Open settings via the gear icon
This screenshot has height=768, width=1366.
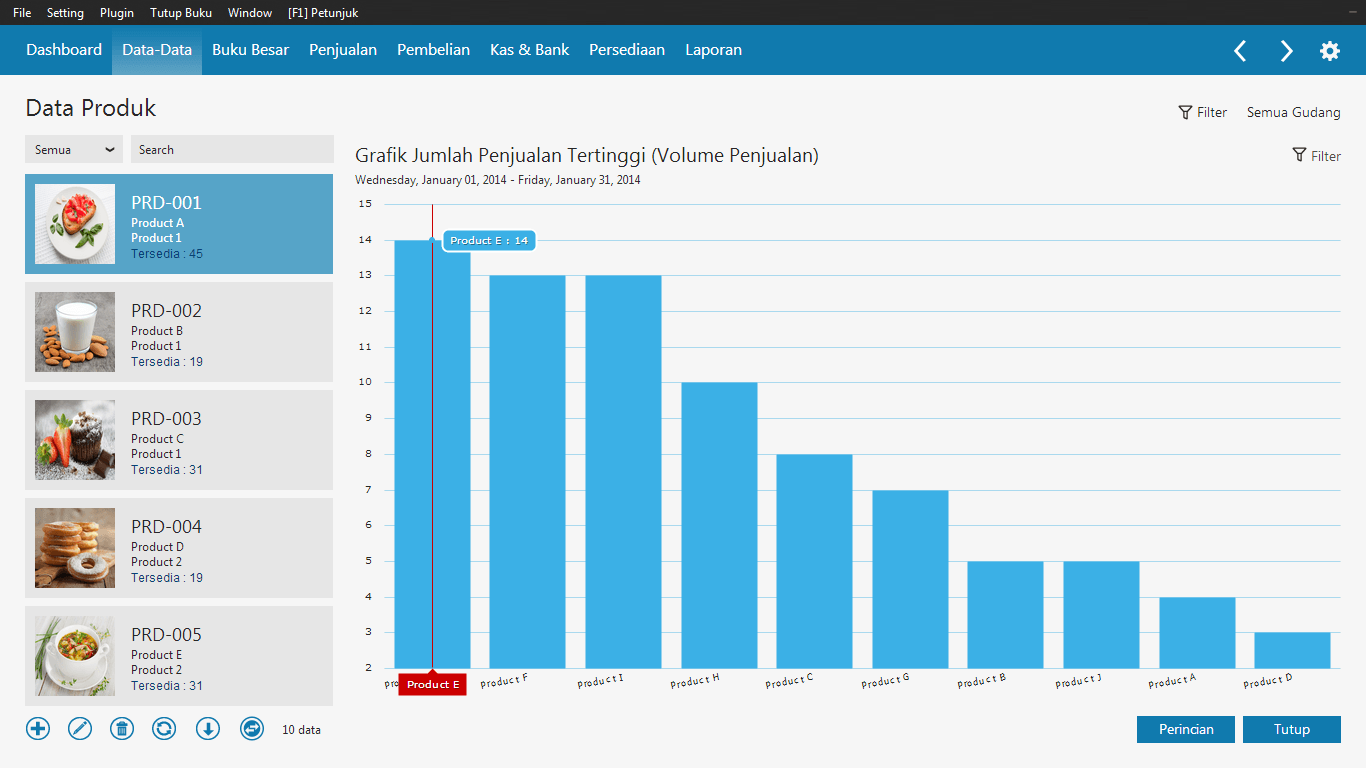point(1330,51)
